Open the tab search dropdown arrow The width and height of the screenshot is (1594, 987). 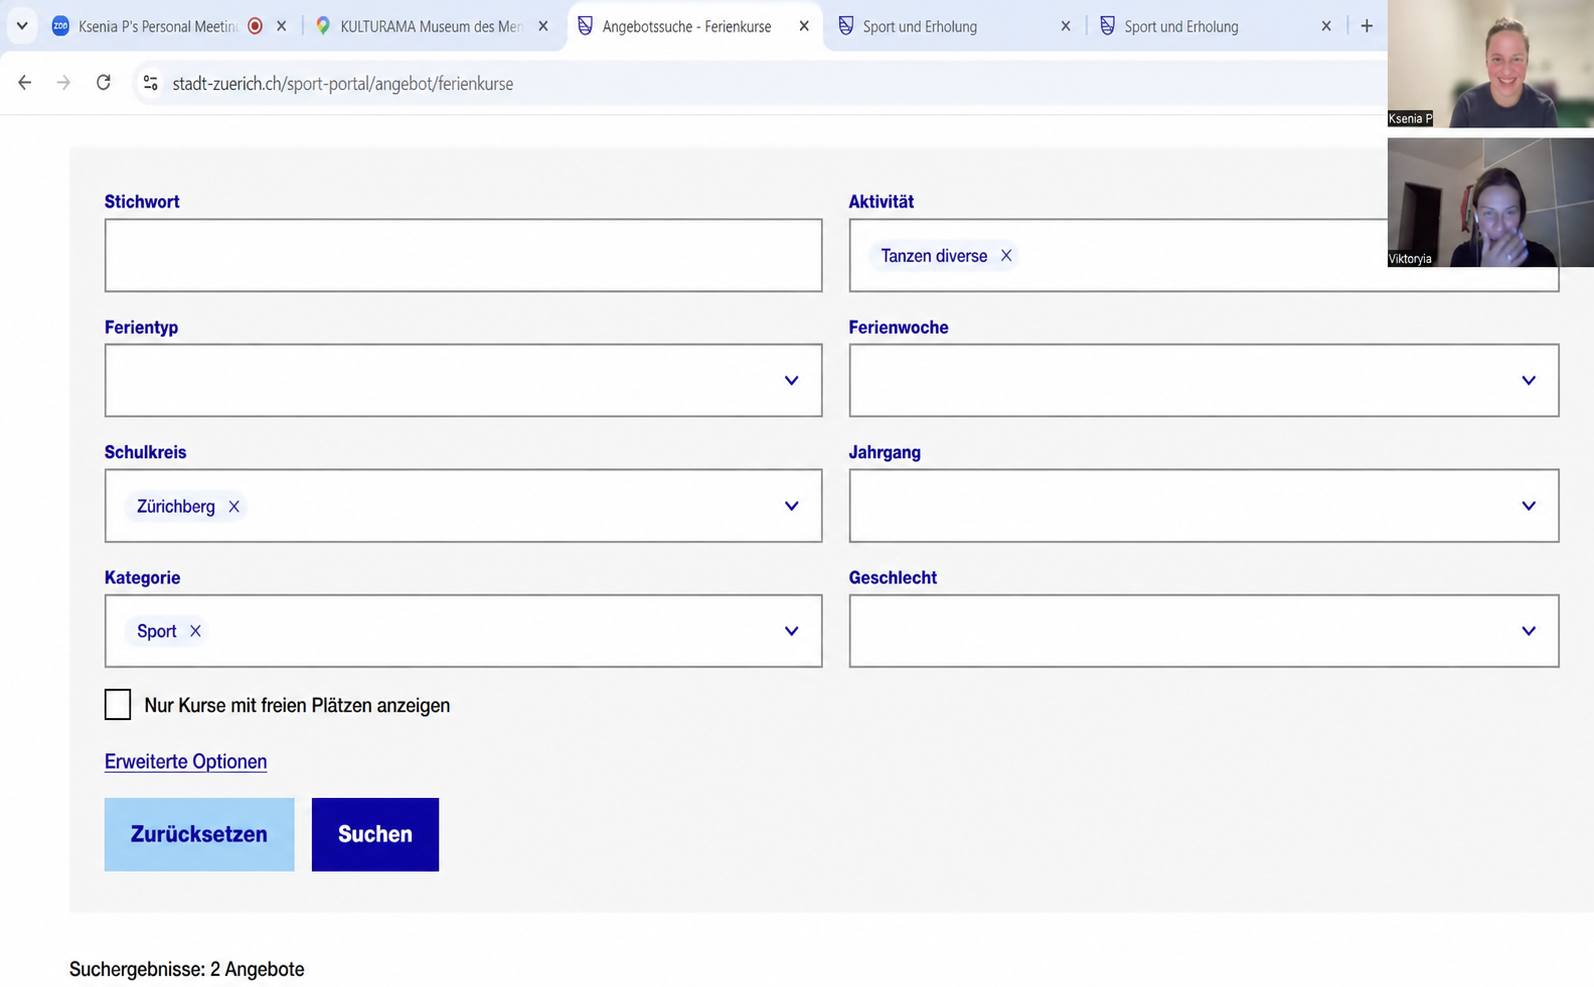tap(22, 26)
